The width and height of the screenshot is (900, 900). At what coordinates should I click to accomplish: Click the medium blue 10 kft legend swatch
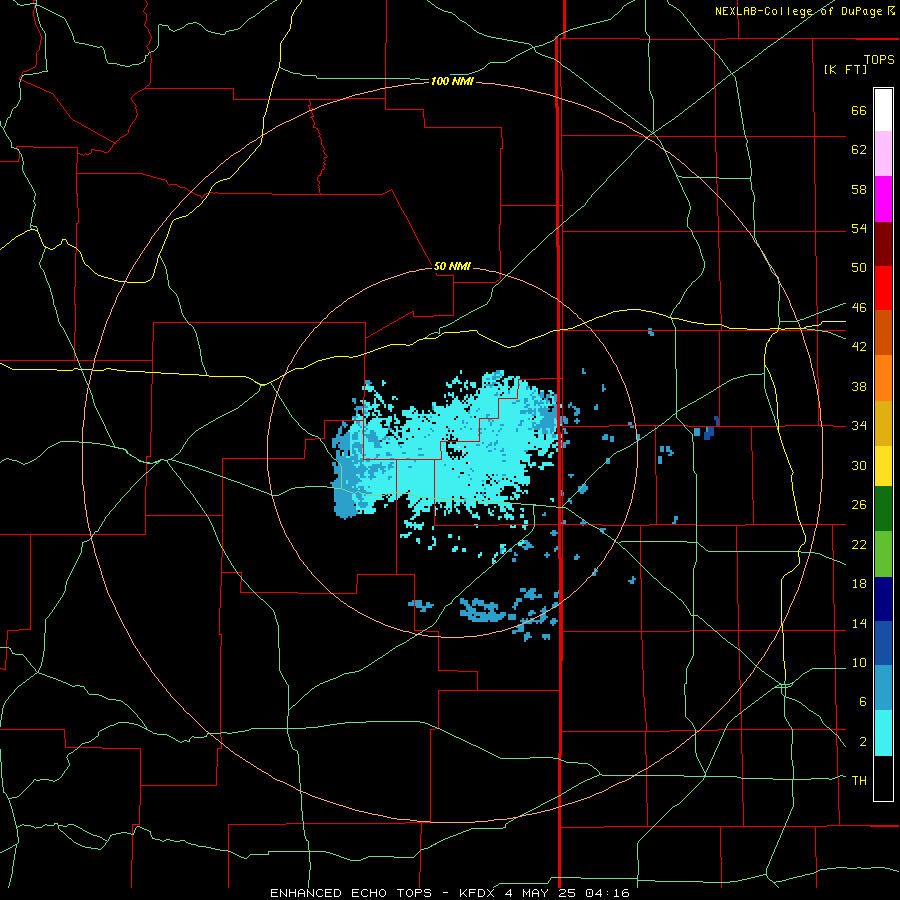coord(883,643)
